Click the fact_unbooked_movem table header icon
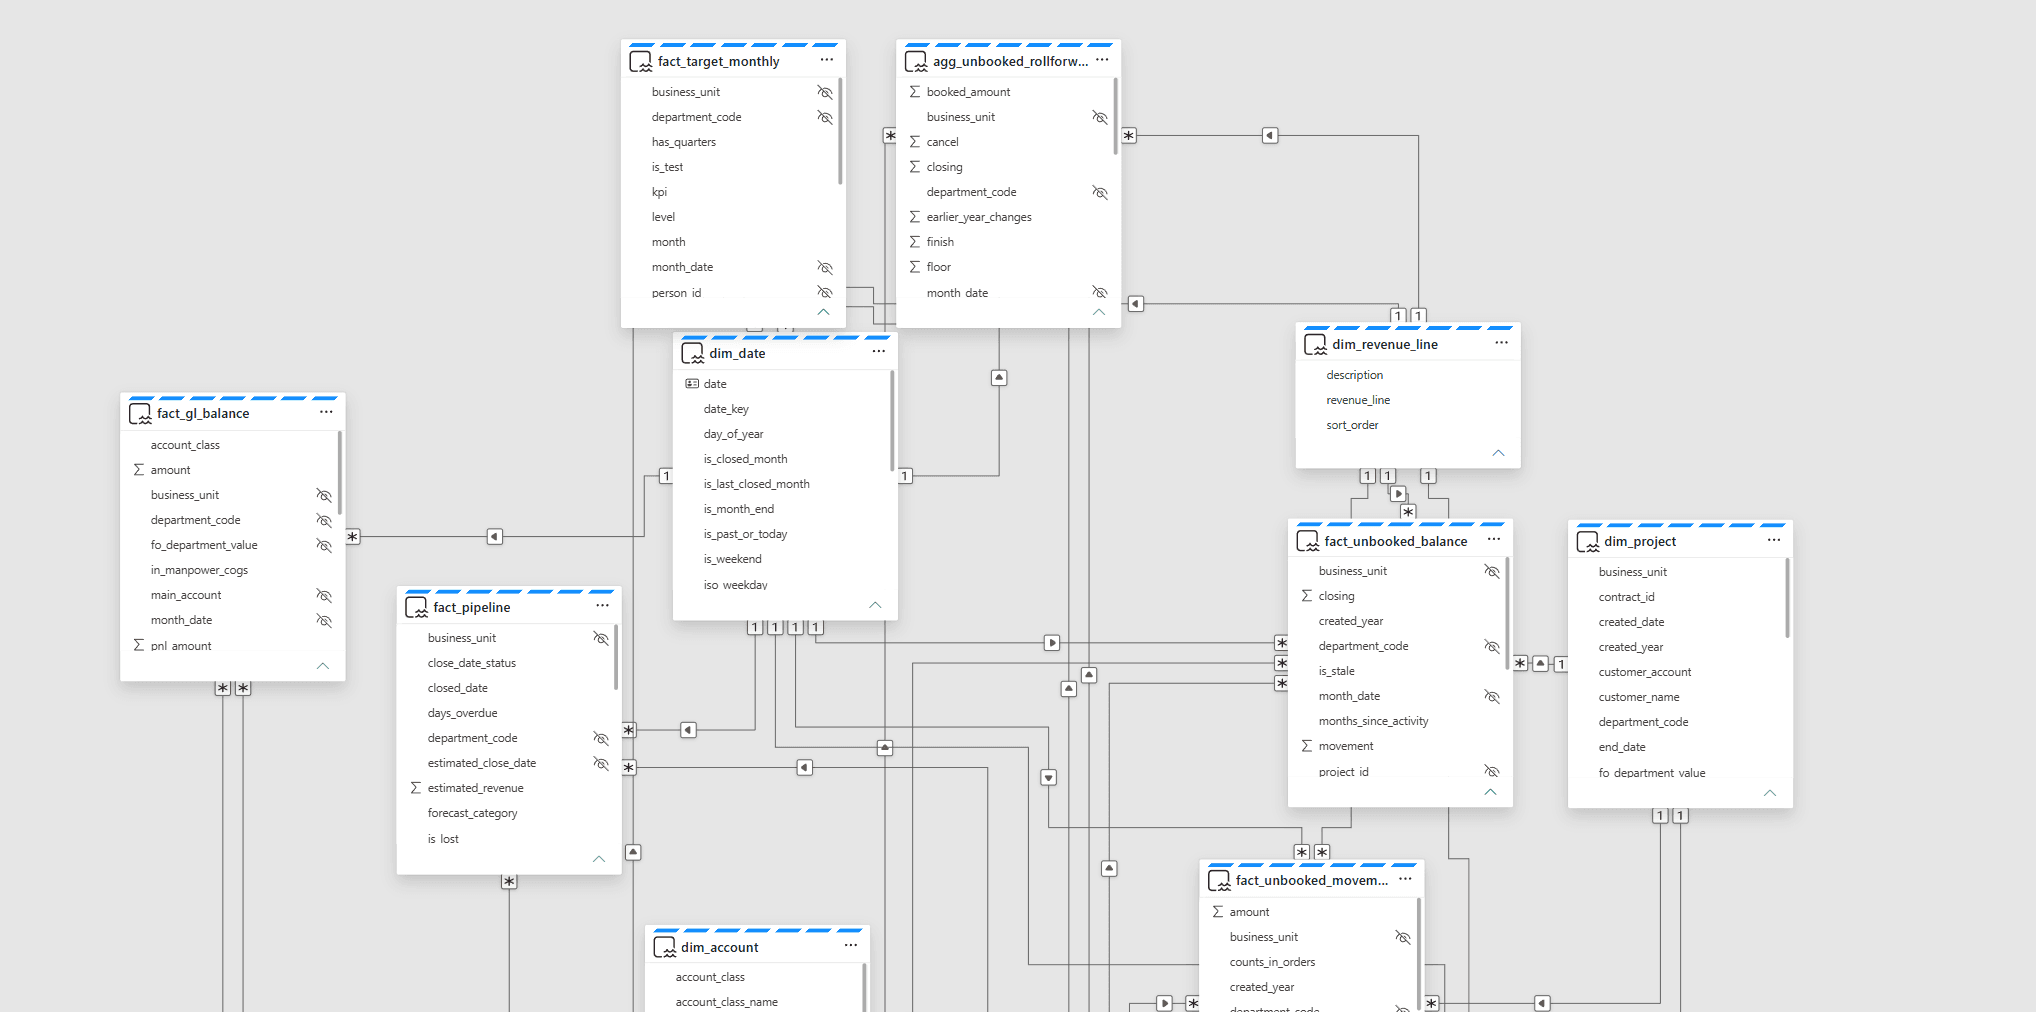Screen dimensions: 2036x1012 (1219, 881)
